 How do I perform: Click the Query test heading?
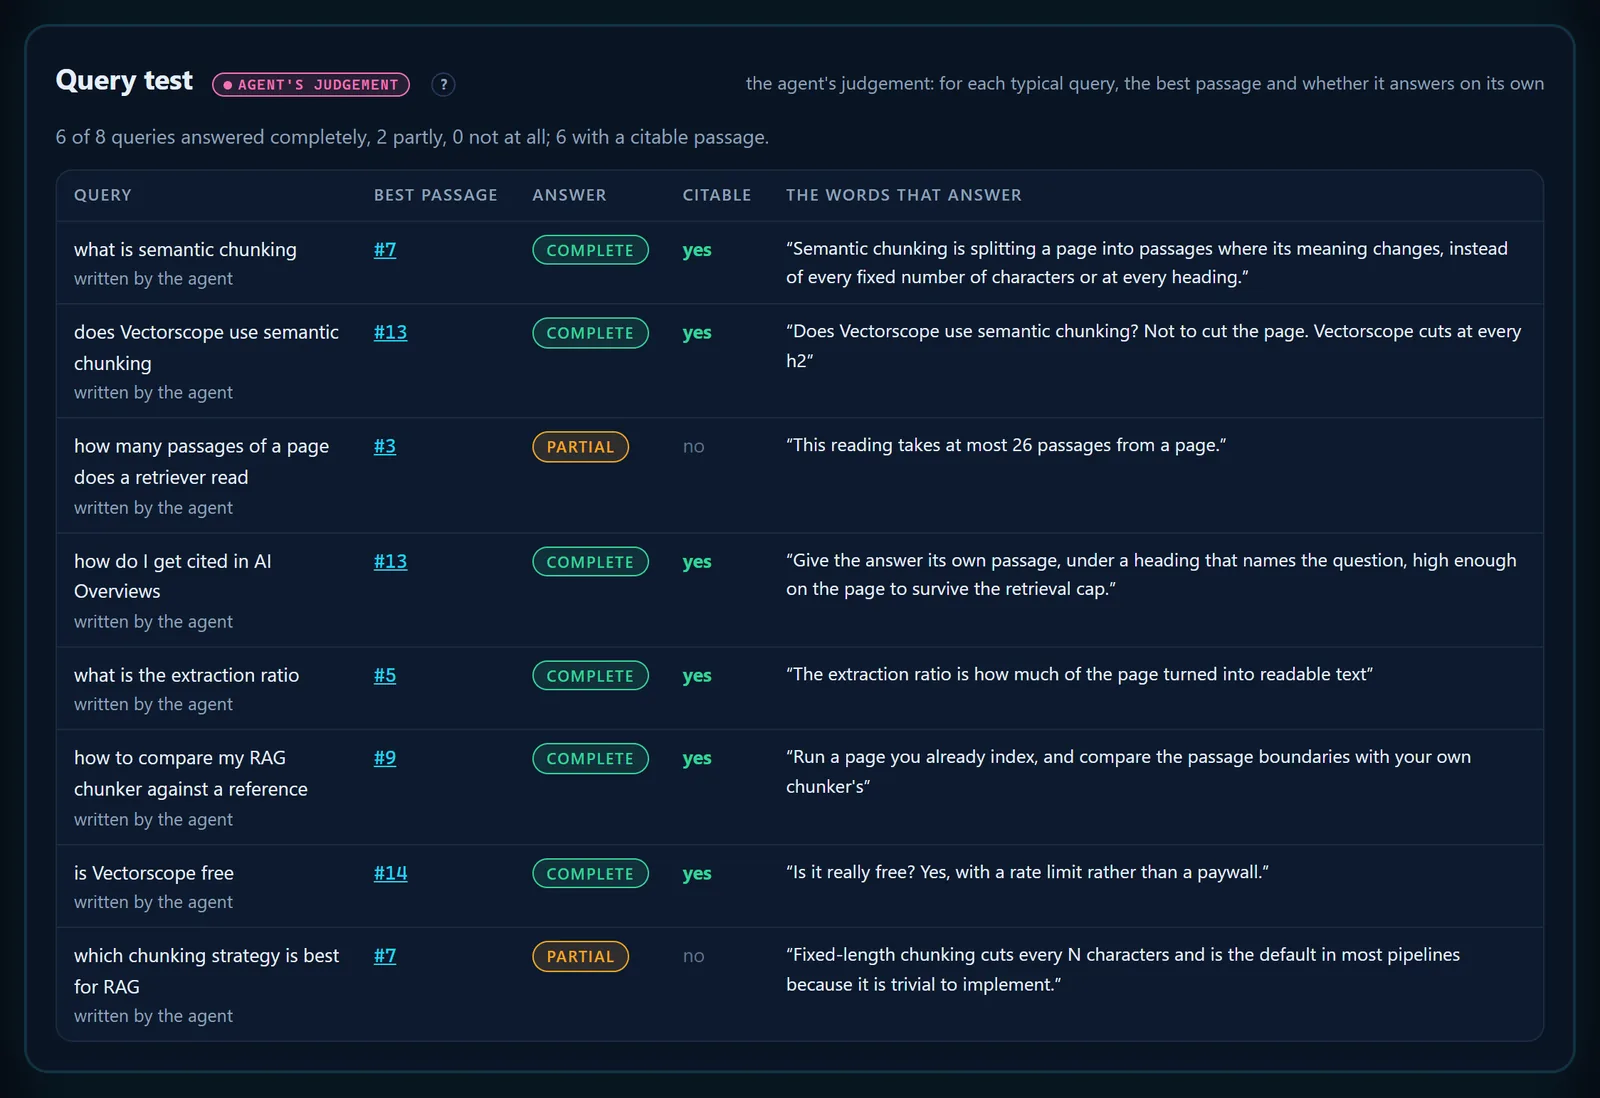(x=124, y=81)
